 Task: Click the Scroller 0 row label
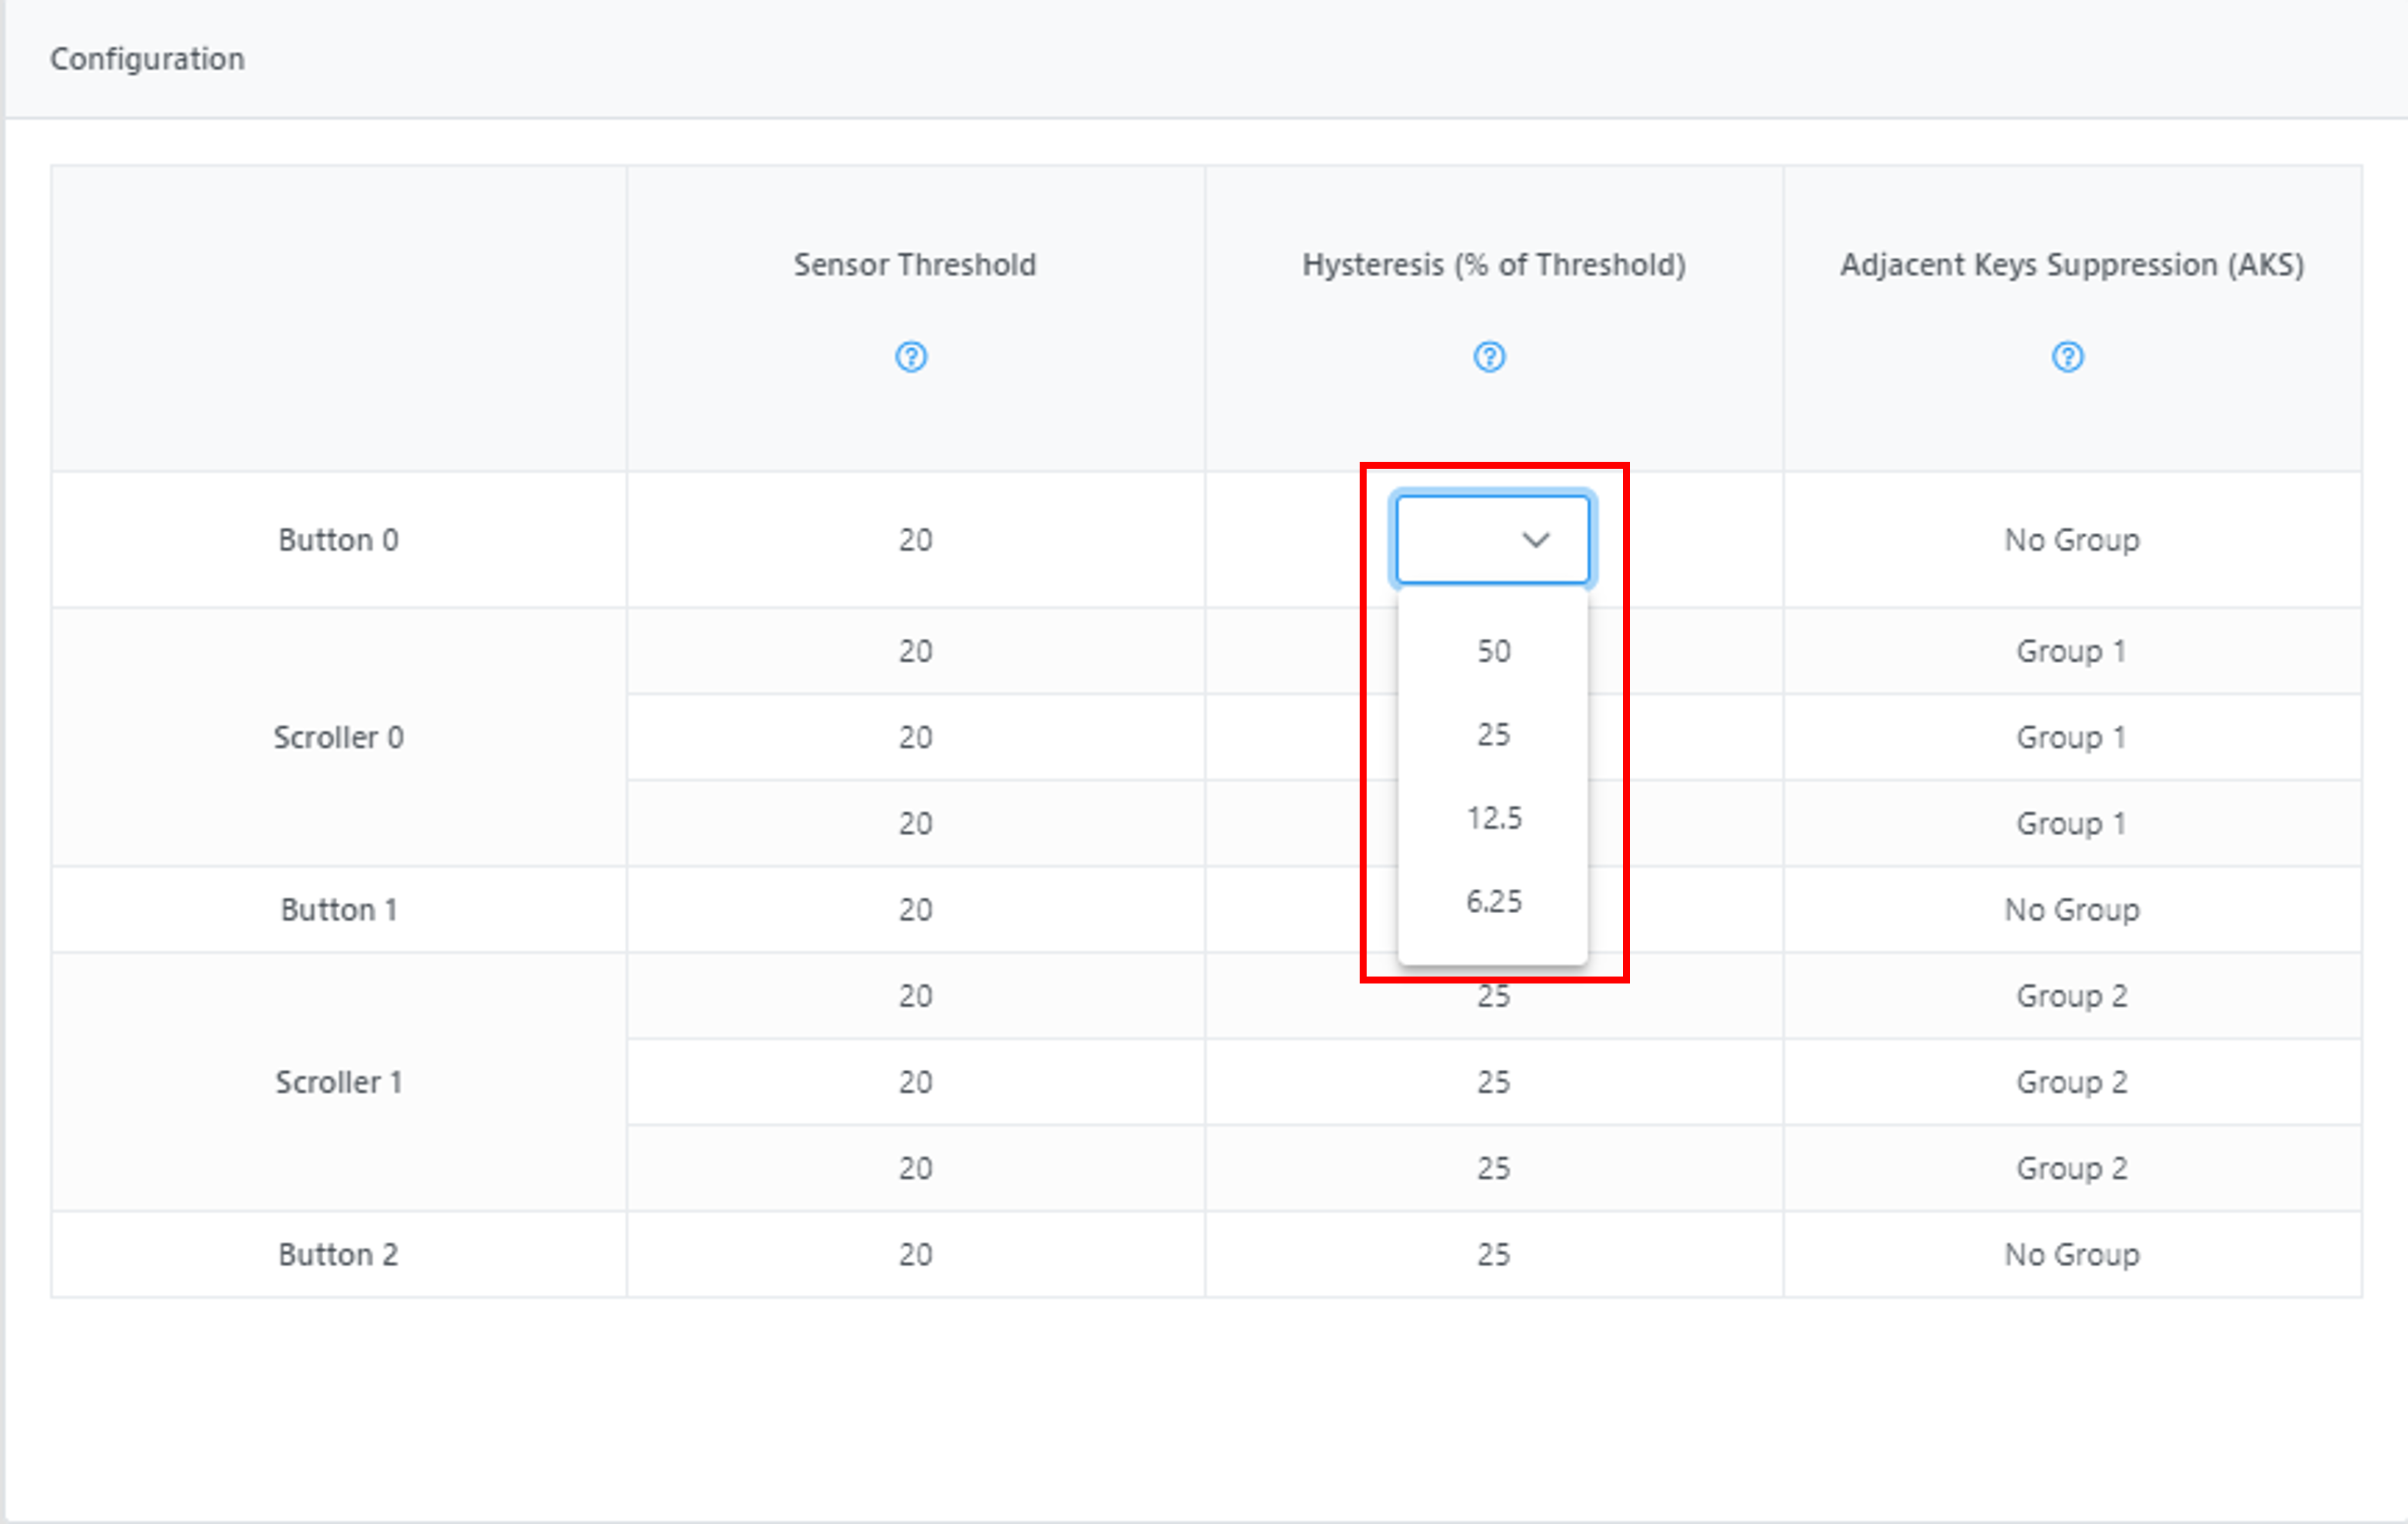pyautogui.click(x=338, y=737)
